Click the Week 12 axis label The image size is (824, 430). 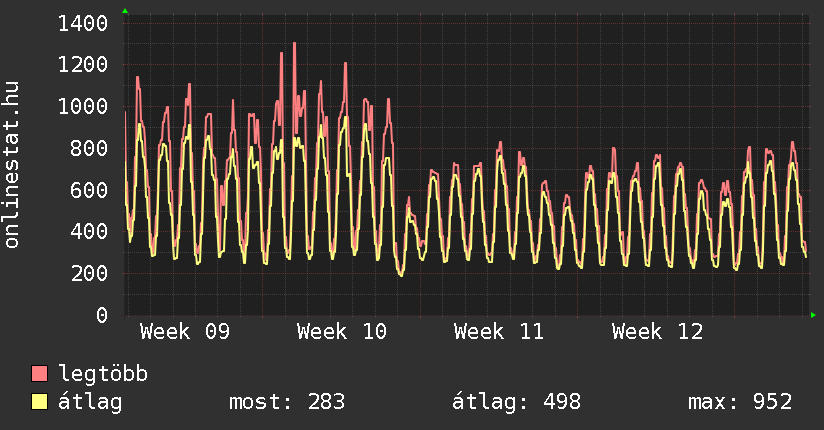(x=657, y=332)
